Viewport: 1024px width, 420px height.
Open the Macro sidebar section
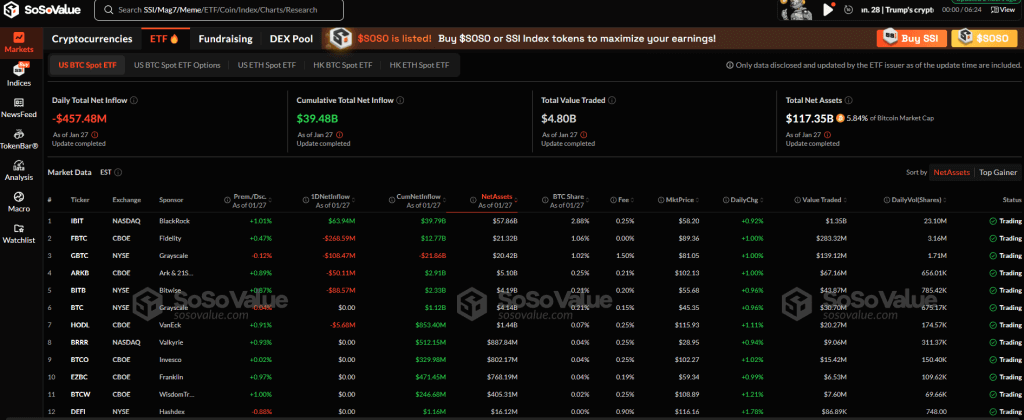coord(19,202)
